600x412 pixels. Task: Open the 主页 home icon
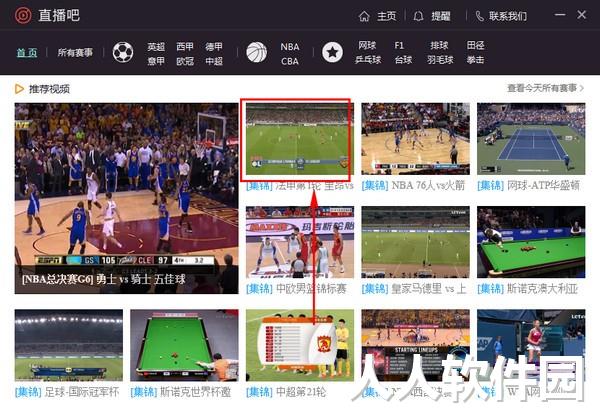click(364, 16)
